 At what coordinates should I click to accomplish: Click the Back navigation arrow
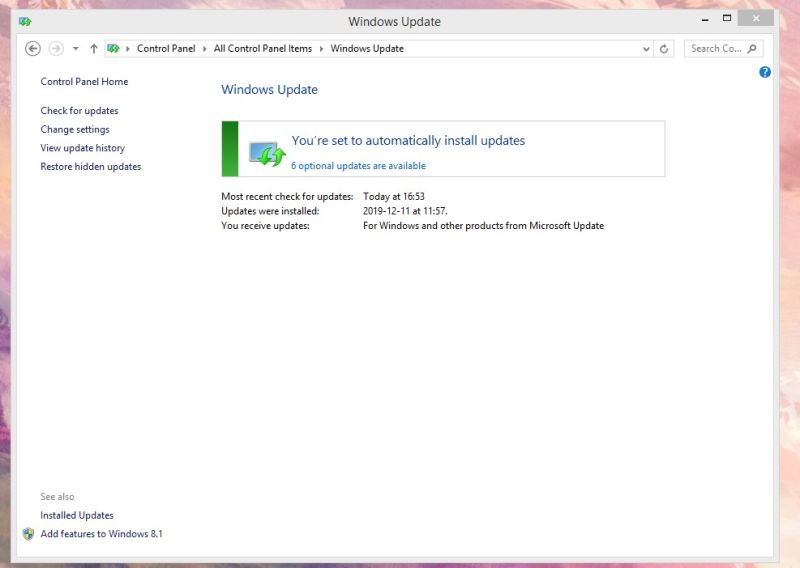pyautogui.click(x=33, y=48)
